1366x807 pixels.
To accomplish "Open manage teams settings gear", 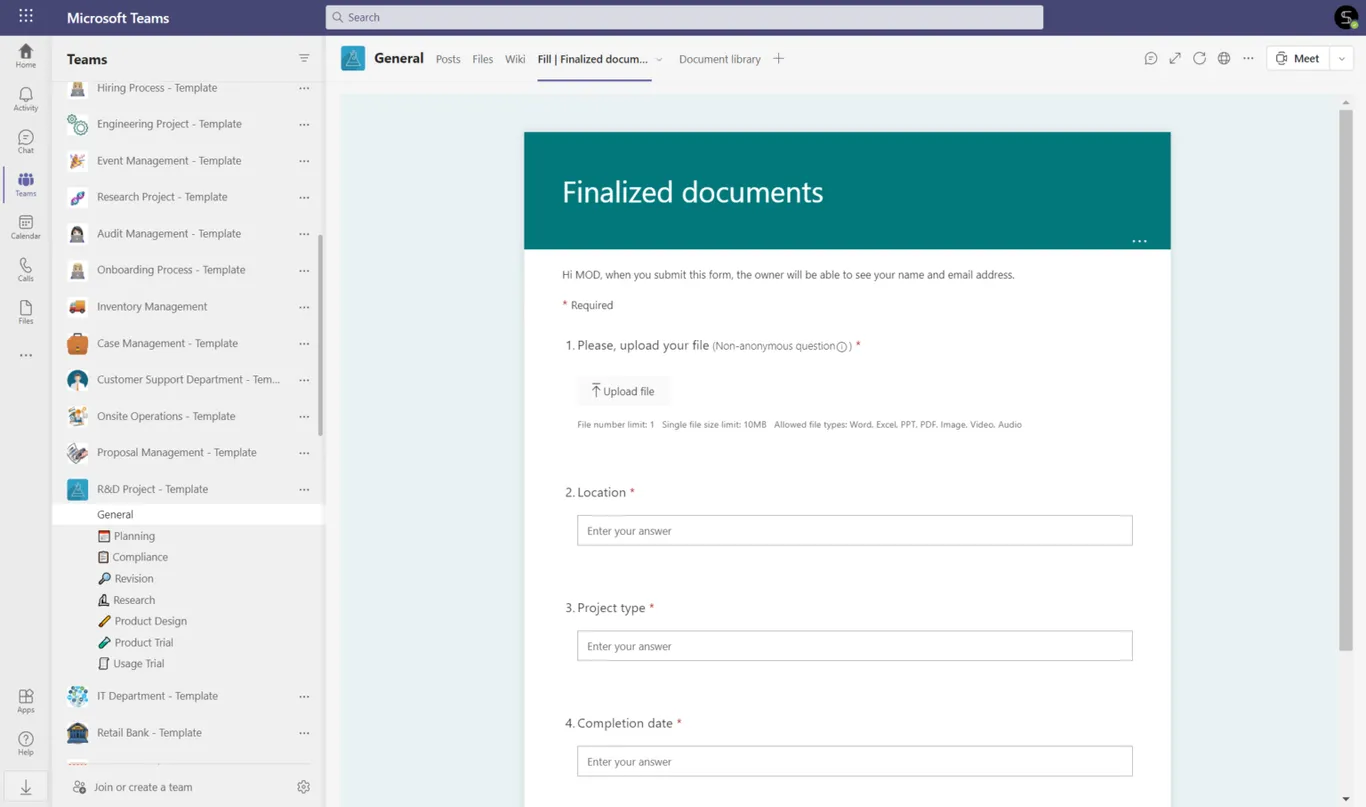I will pos(304,787).
